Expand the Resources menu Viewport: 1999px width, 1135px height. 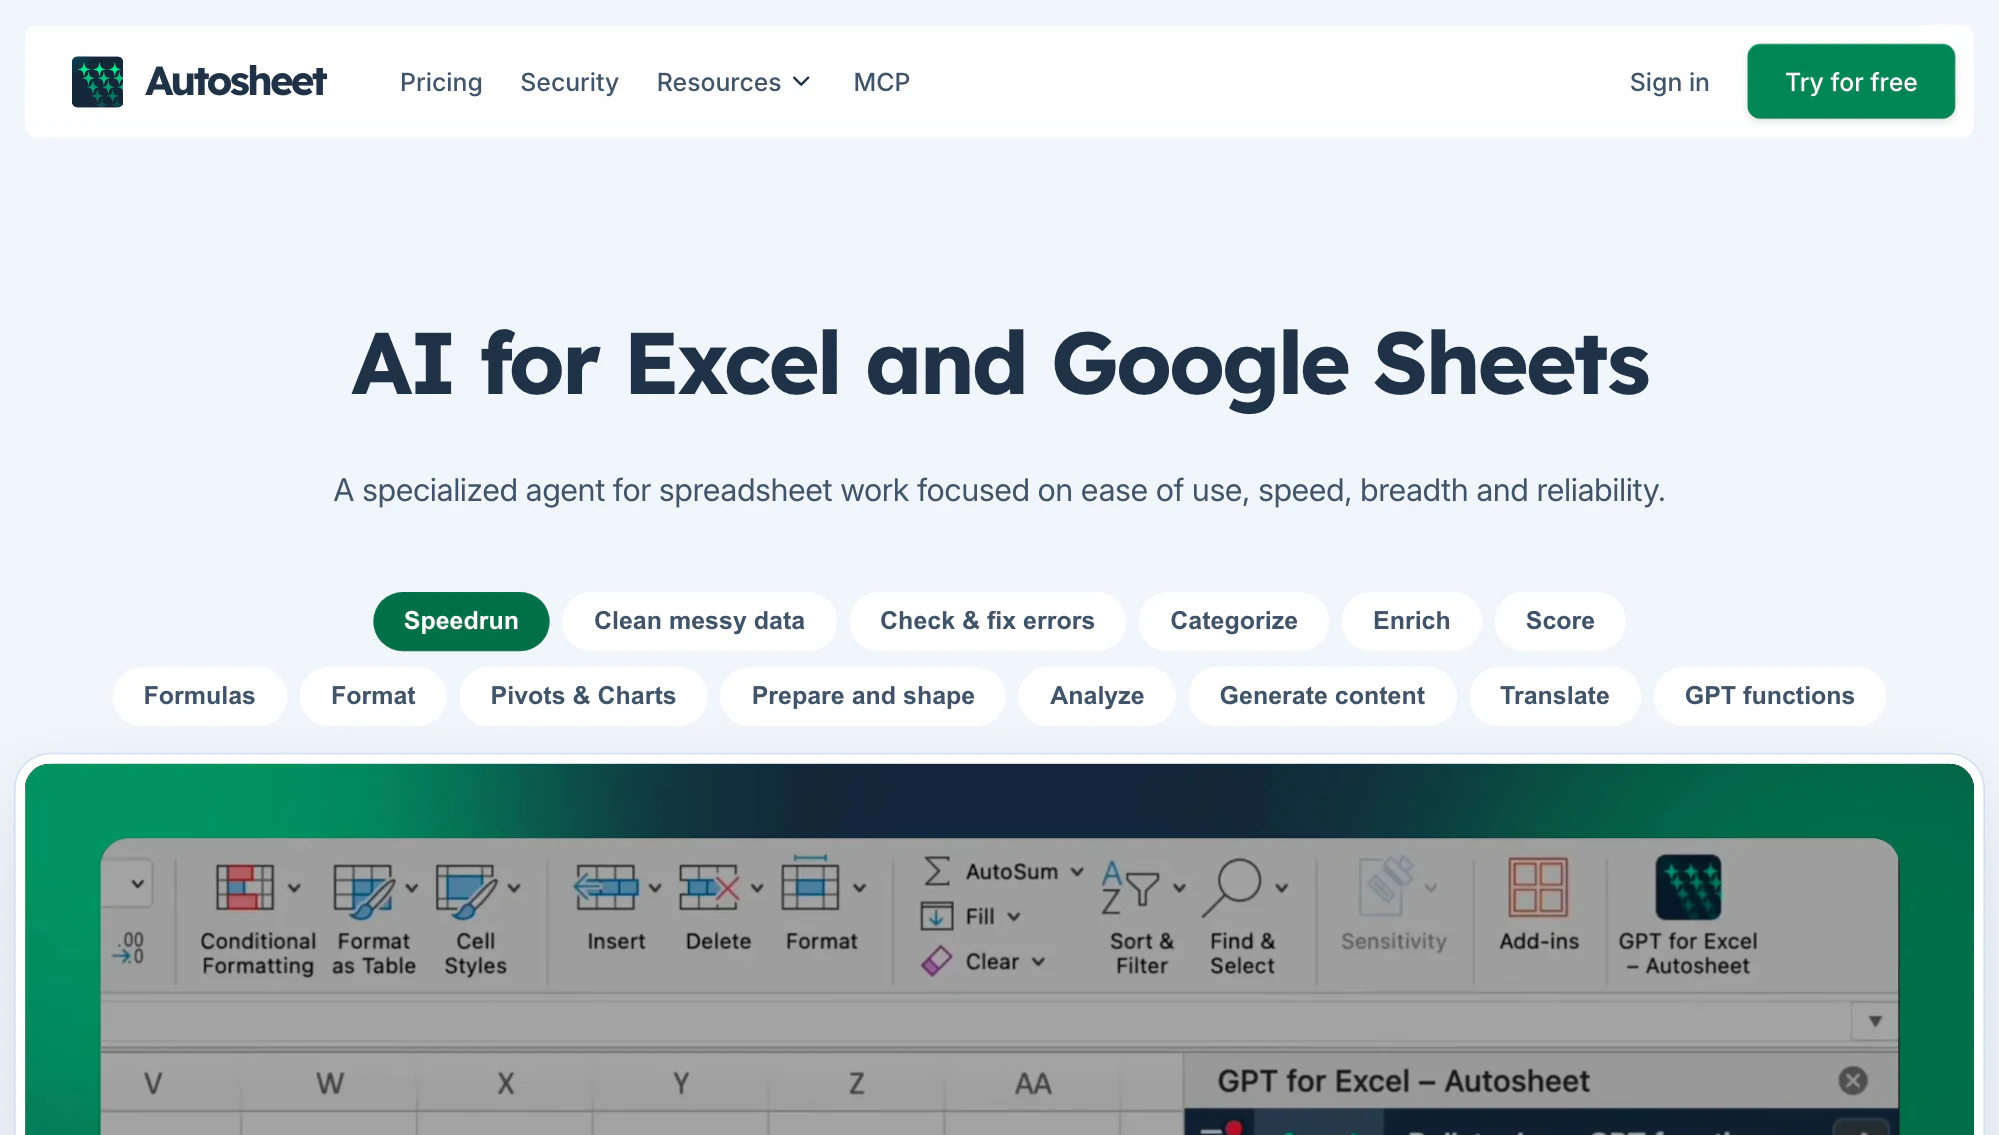733,82
